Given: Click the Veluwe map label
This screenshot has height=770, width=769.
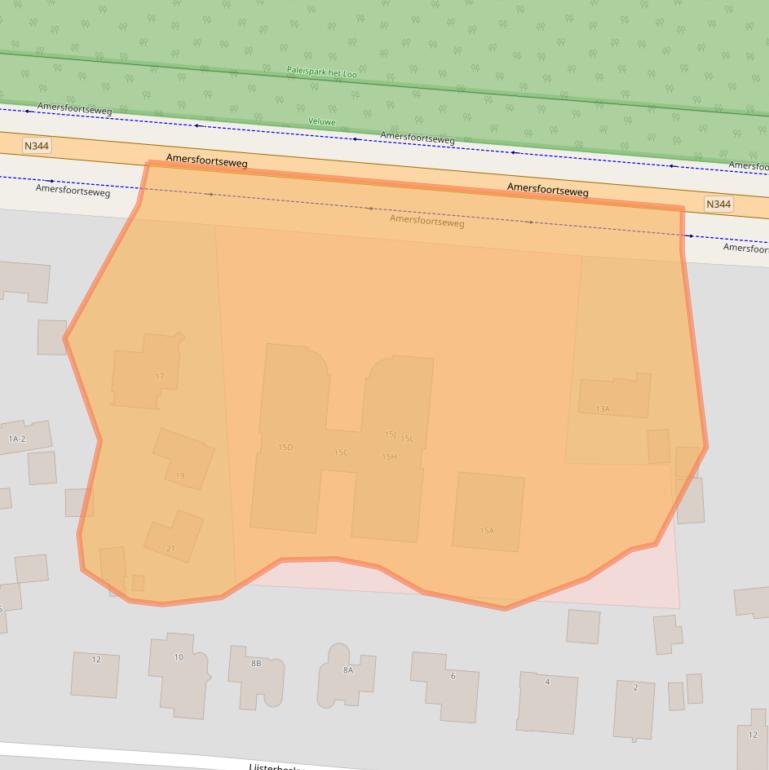Looking at the screenshot, I should (322, 121).
